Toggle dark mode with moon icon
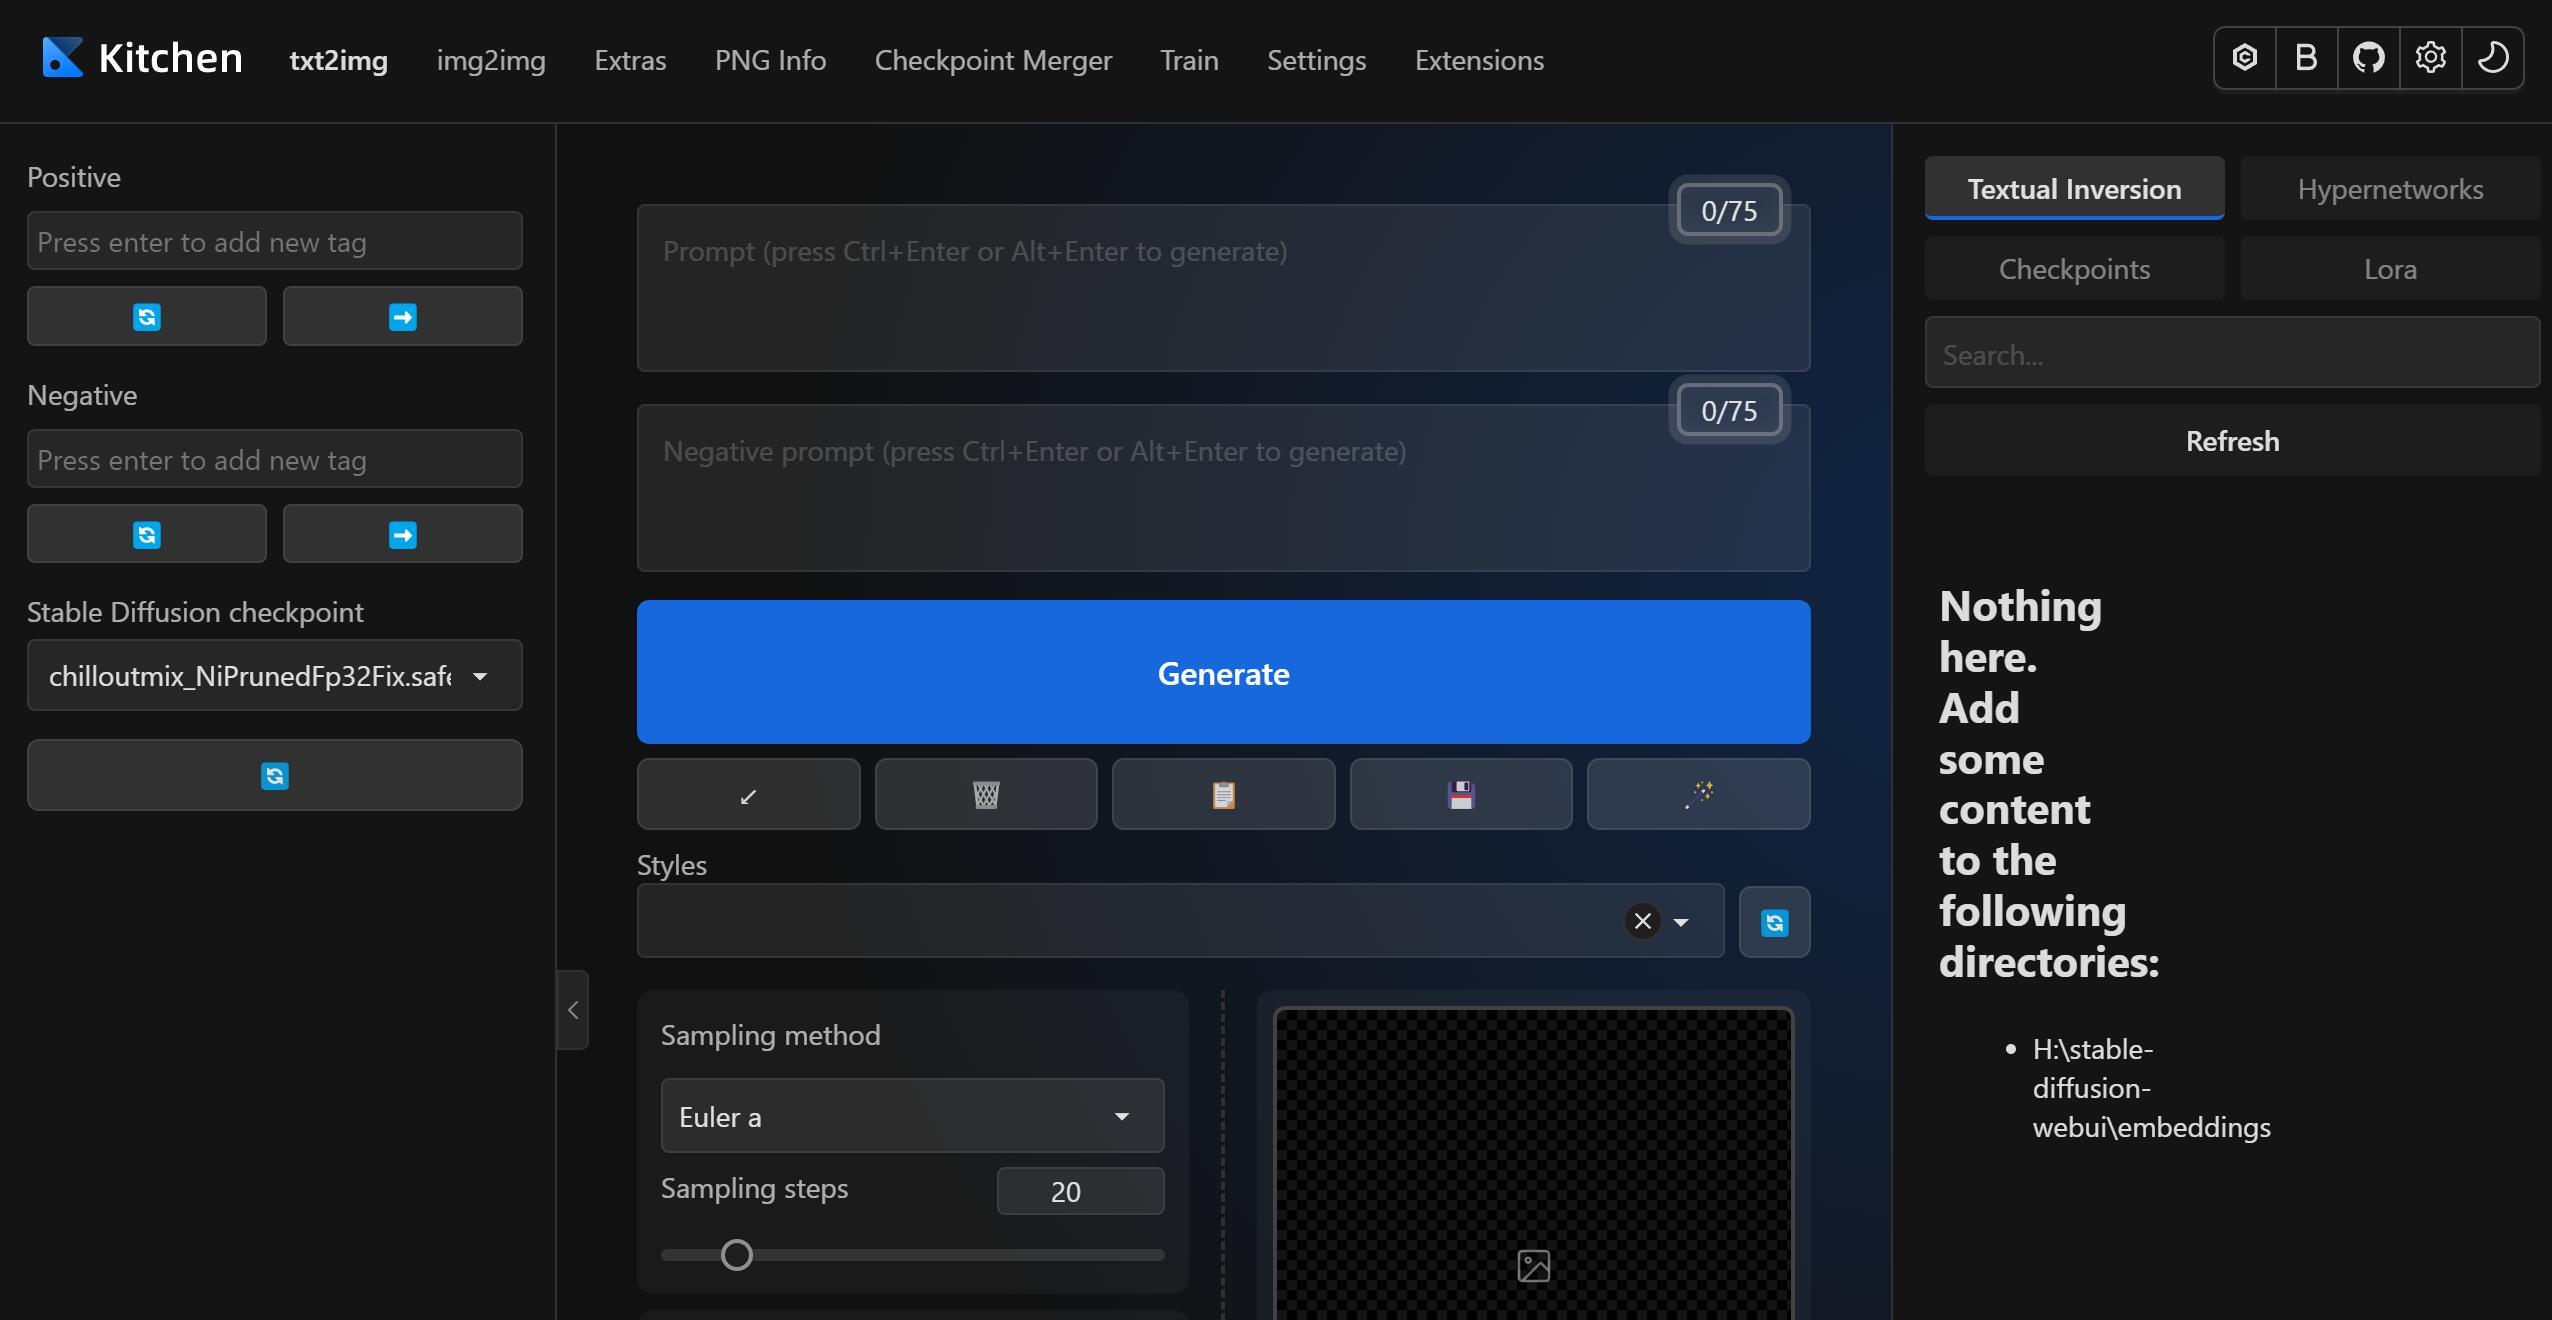Viewport: 2552px width, 1320px height. pyautogui.click(x=2492, y=58)
